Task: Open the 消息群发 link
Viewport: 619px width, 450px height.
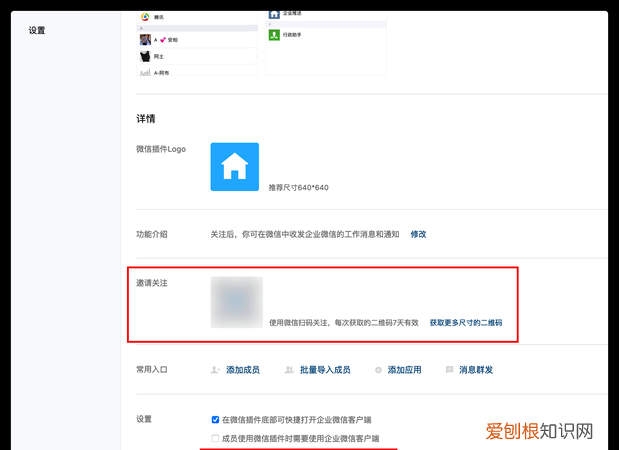Action: [476, 370]
